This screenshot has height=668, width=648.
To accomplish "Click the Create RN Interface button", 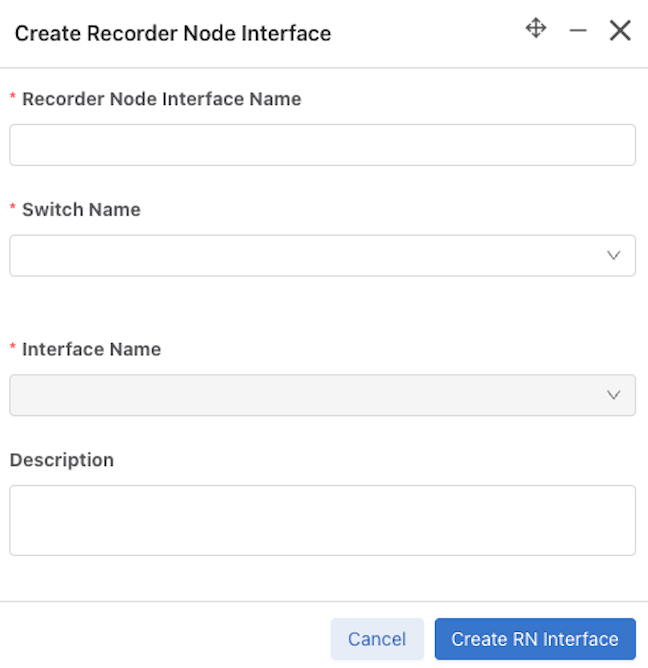I will pos(535,639).
